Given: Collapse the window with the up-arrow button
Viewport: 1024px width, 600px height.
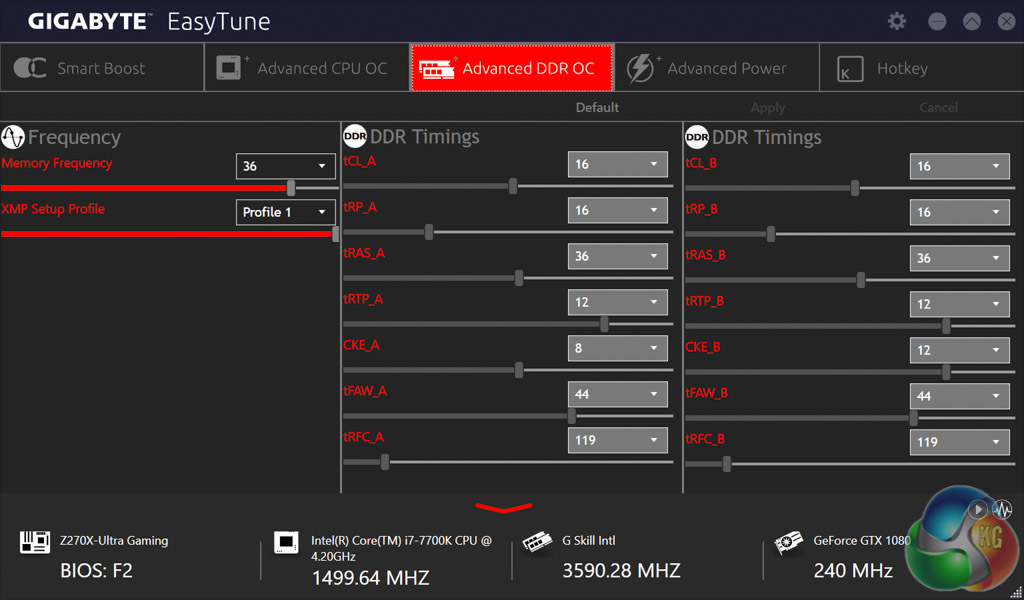Looking at the screenshot, I should click(x=972, y=22).
